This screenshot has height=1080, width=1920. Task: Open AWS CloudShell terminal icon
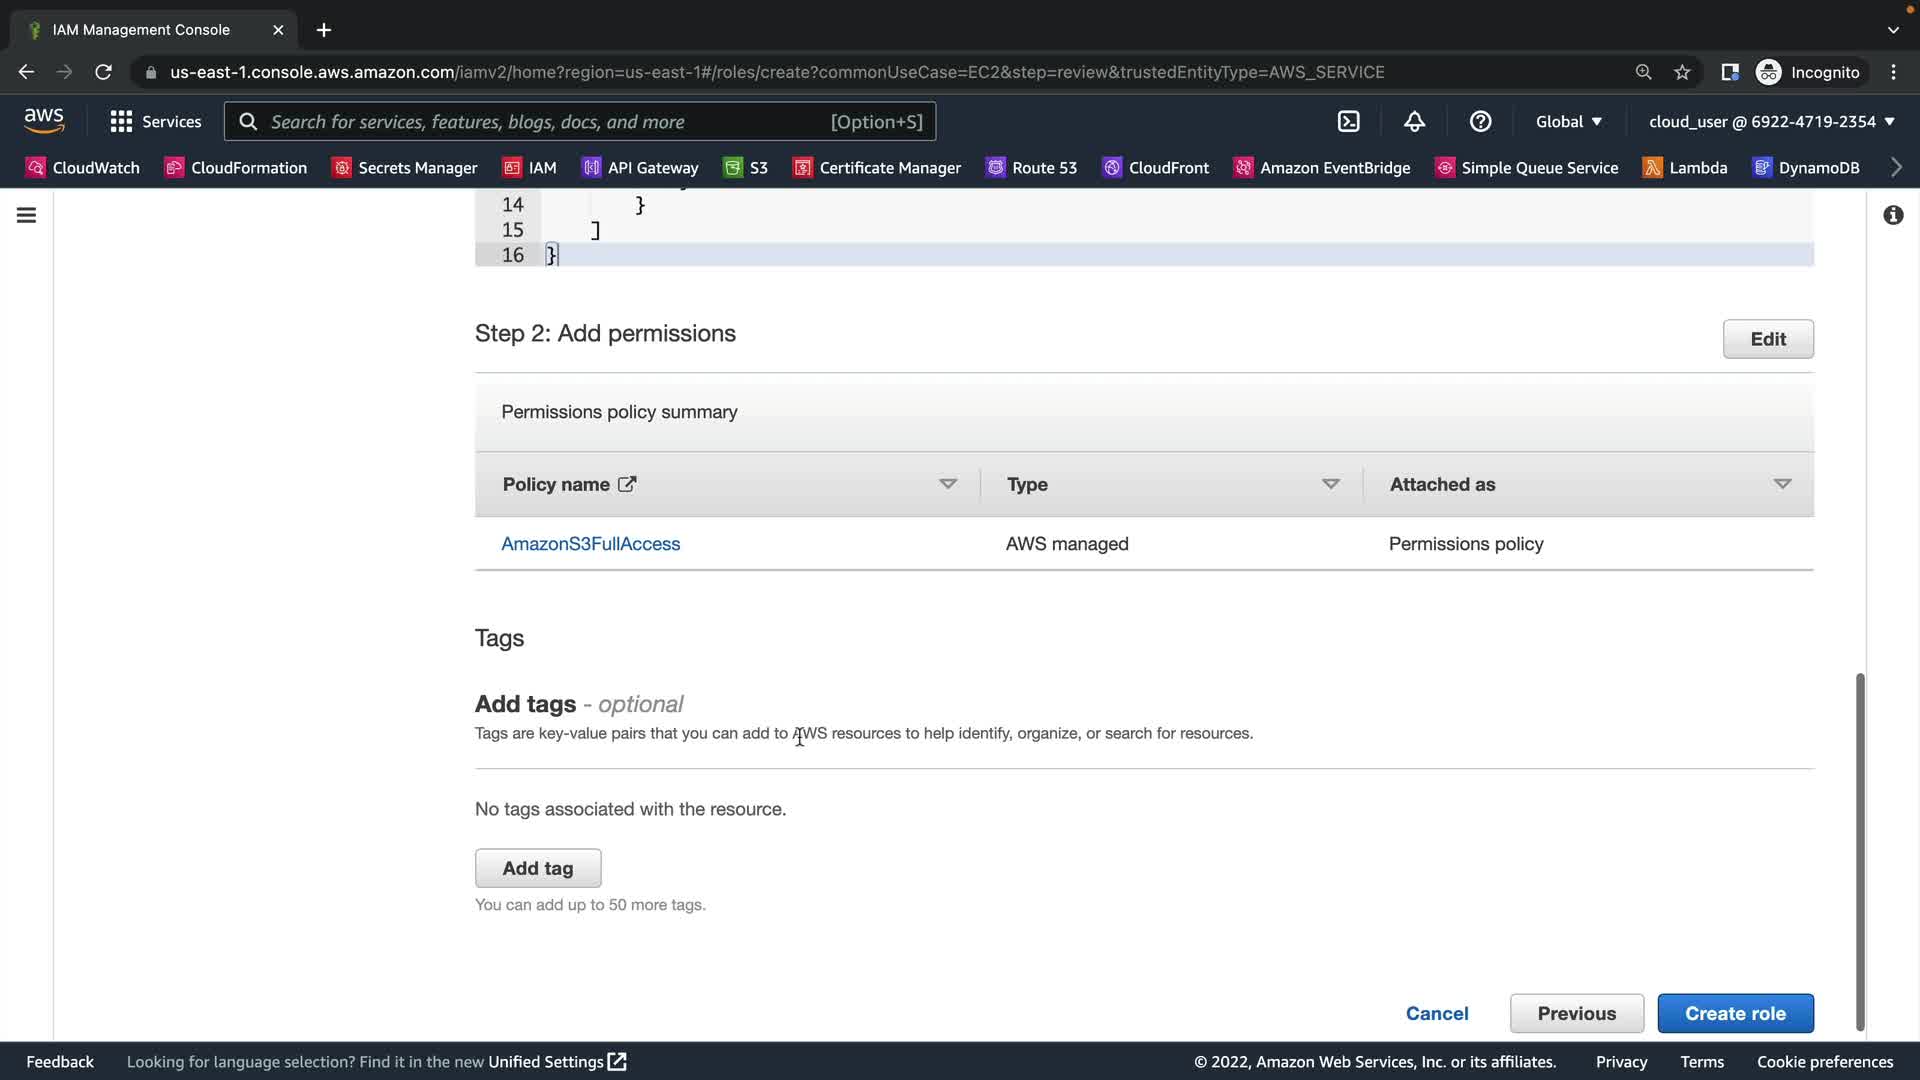click(1348, 121)
